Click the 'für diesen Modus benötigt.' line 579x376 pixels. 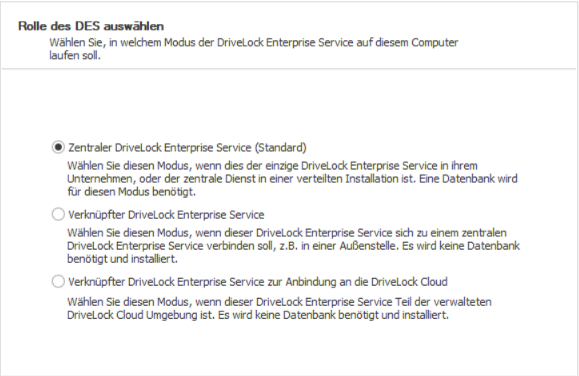(x=131, y=192)
